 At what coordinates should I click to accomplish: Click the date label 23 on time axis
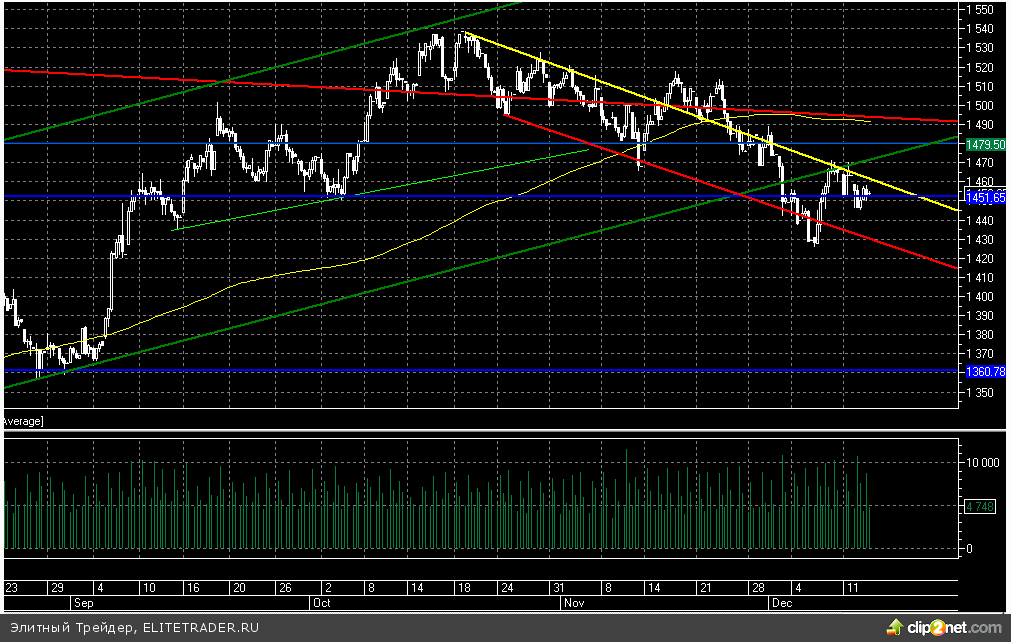[x=13, y=588]
